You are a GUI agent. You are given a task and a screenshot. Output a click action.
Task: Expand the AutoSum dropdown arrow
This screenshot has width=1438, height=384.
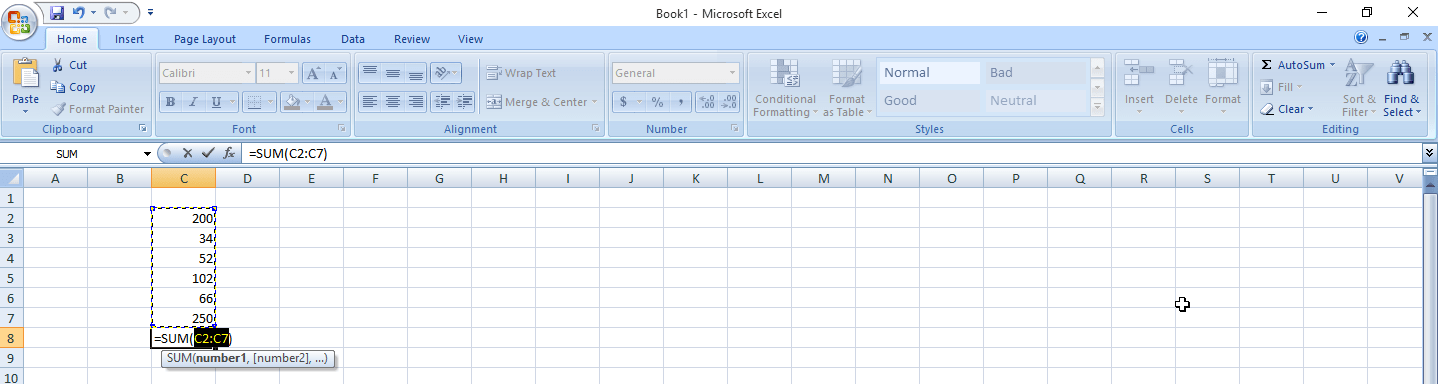coord(1332,65)
